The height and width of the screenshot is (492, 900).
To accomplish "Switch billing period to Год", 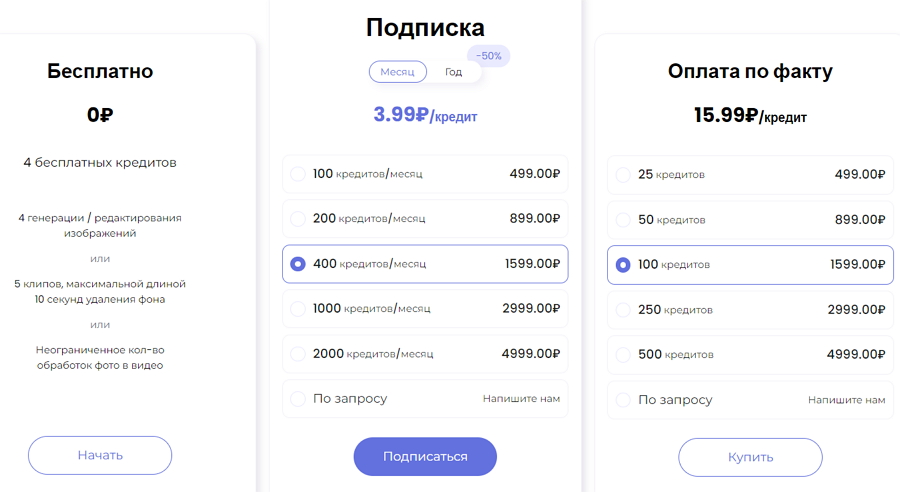I will click(x=453, y=72).
